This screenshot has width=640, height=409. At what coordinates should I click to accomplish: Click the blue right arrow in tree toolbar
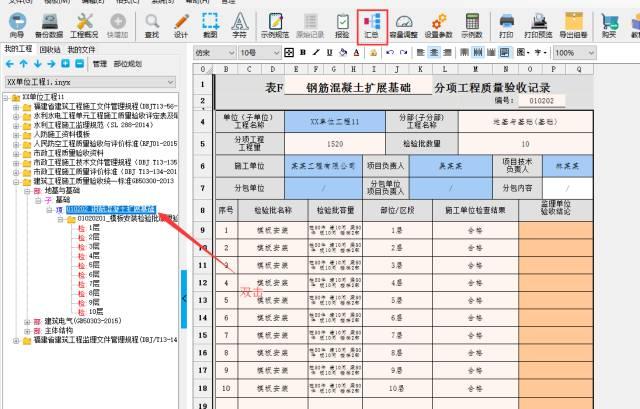pos(51,64)
